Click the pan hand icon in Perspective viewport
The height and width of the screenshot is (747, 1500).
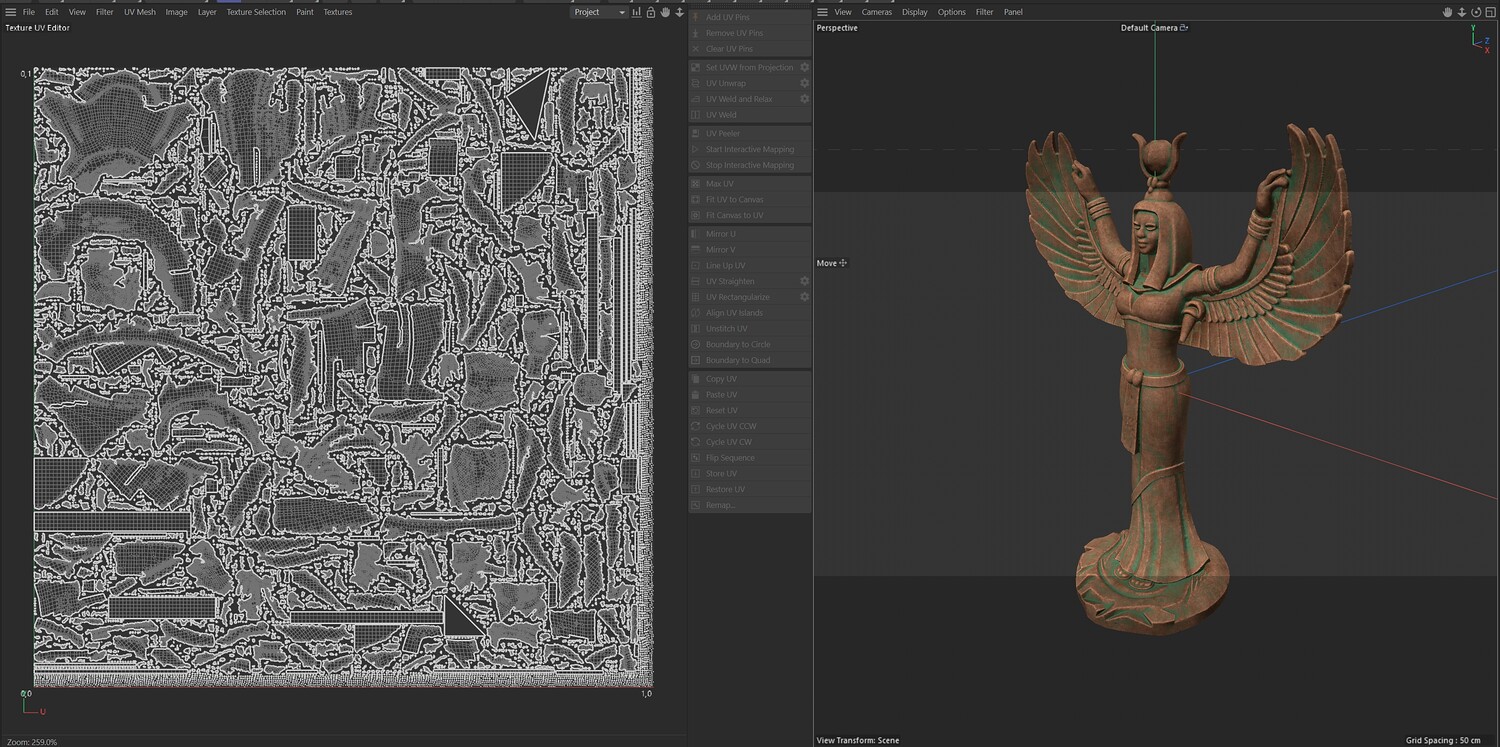coord(1447,12)
